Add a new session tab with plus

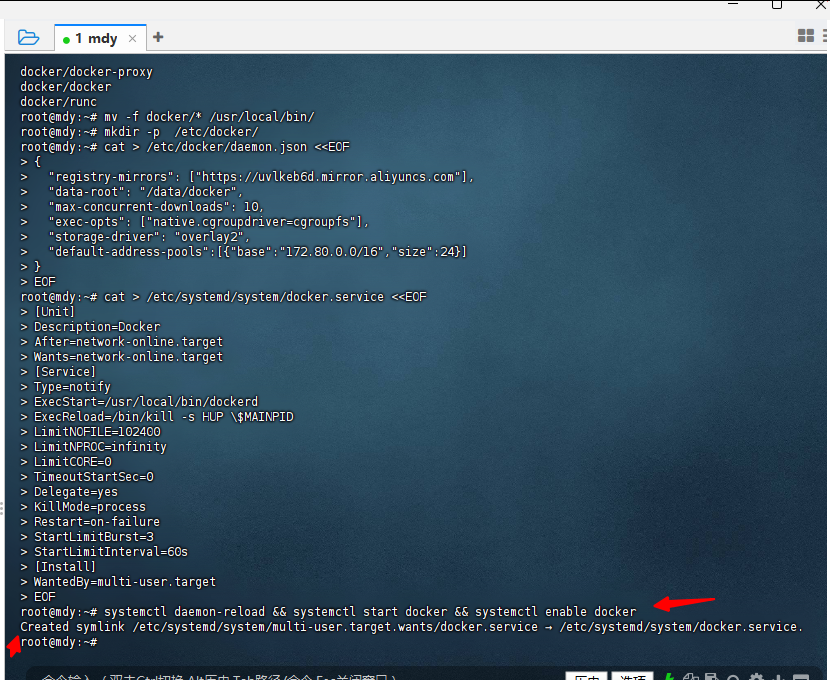pyautogui.click(x=158, y=37)
